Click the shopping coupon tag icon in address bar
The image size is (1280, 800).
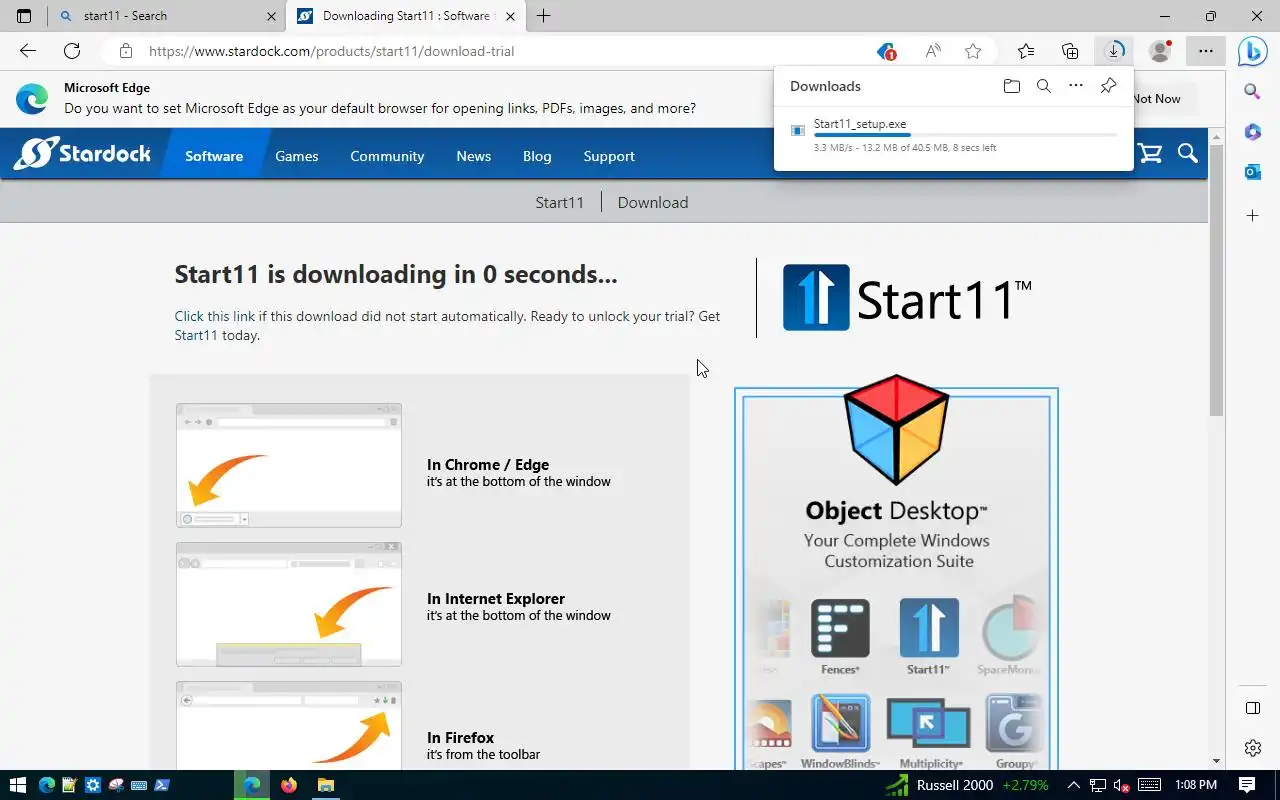click(885, 51)
